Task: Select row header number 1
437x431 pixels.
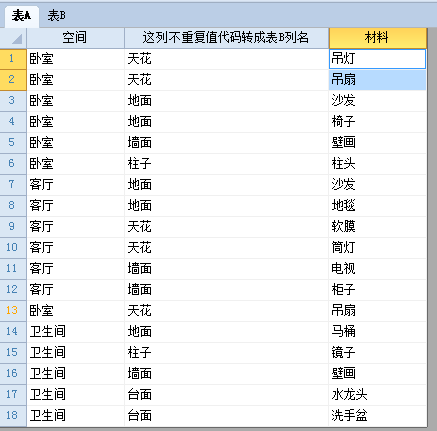Action: pyautogui.click(x=13, y=59)
